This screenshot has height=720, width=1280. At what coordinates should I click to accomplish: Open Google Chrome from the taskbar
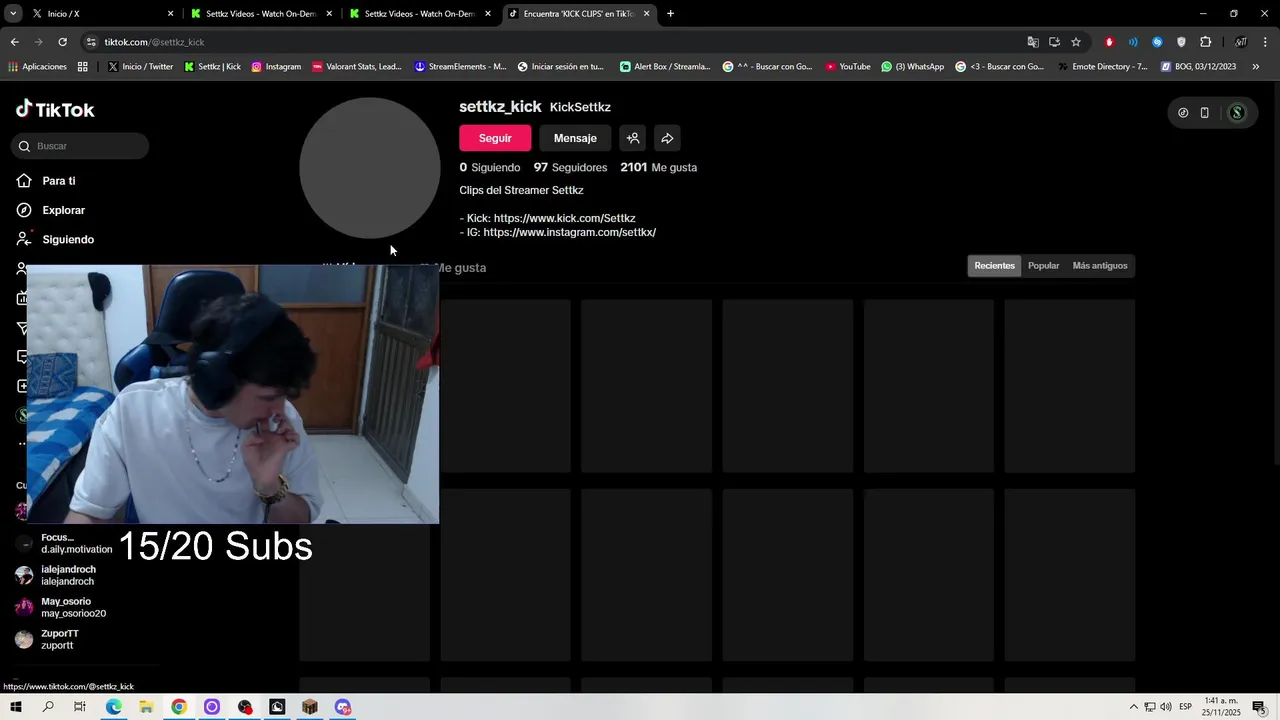179,707
